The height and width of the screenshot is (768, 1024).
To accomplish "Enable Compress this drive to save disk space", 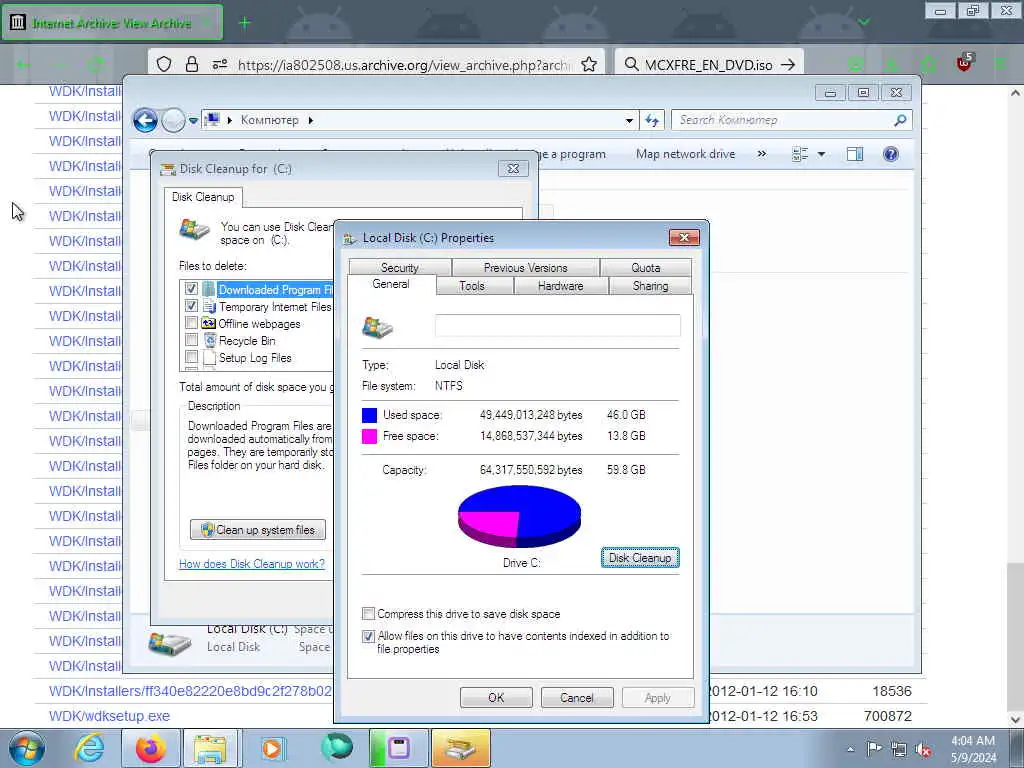I will pos(368,613).
